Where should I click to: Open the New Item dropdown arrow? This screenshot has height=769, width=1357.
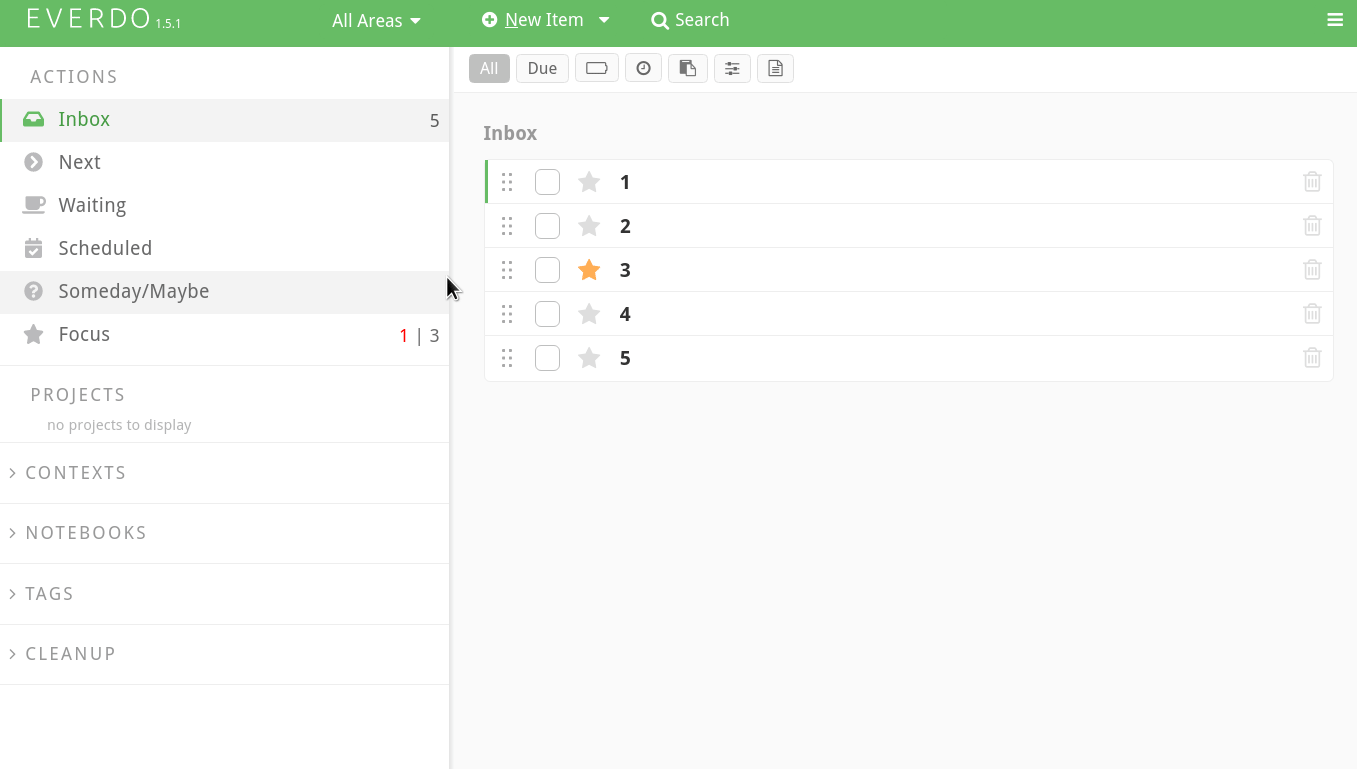604,19
